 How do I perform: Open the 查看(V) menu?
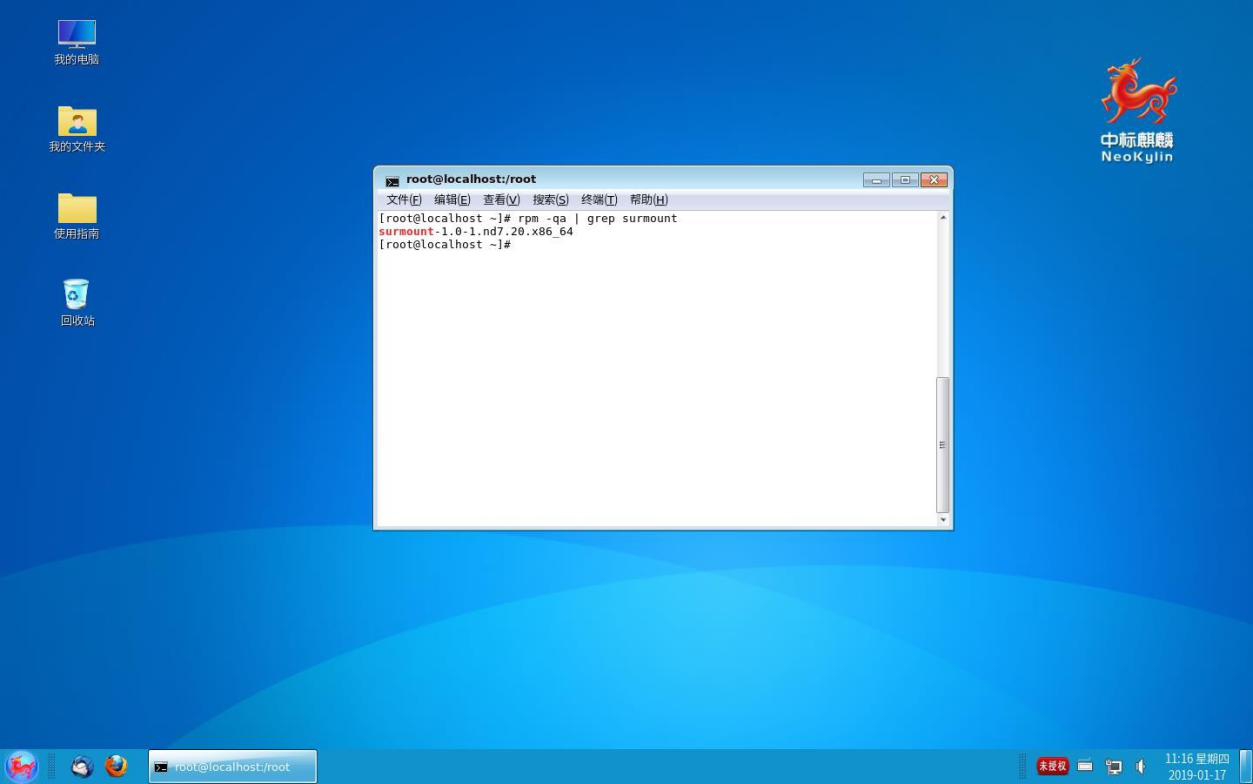click(501, 200)
